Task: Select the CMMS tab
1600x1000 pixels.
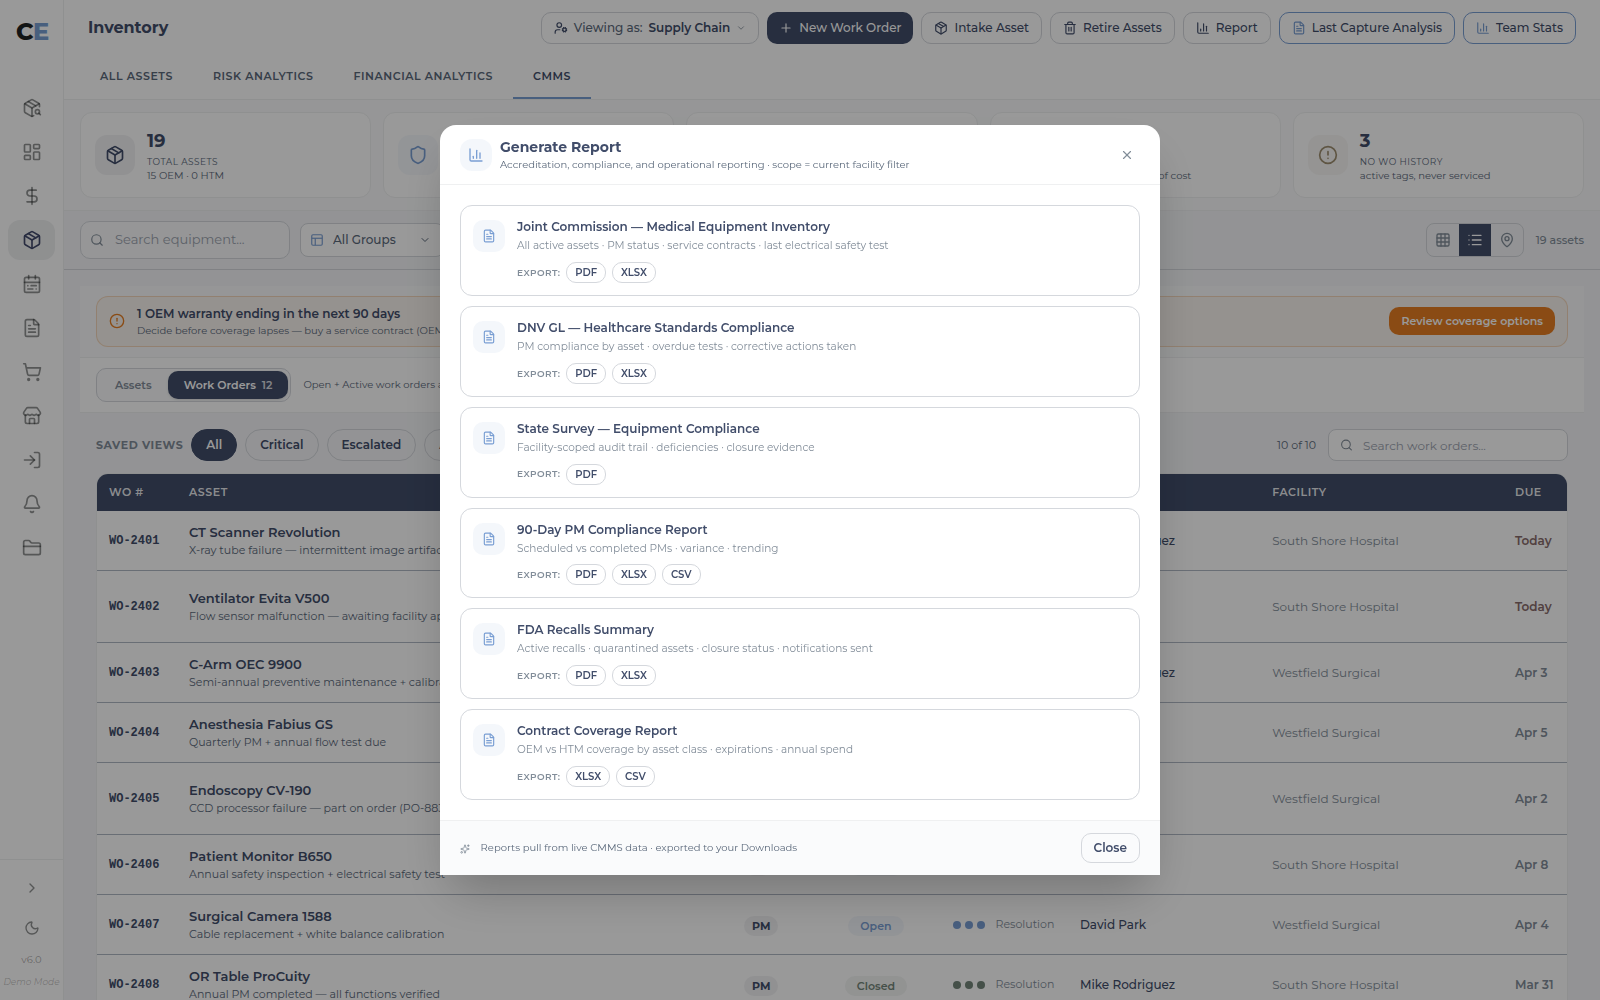Action: [x=552, y=76]
